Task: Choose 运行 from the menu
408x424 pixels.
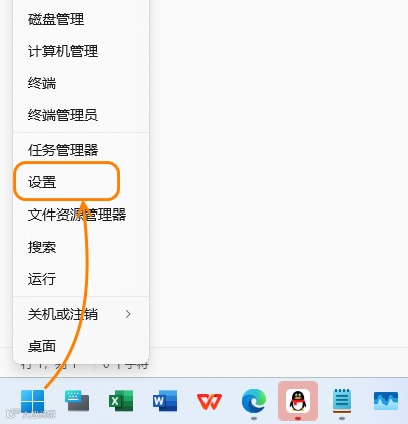Action: 81,279
